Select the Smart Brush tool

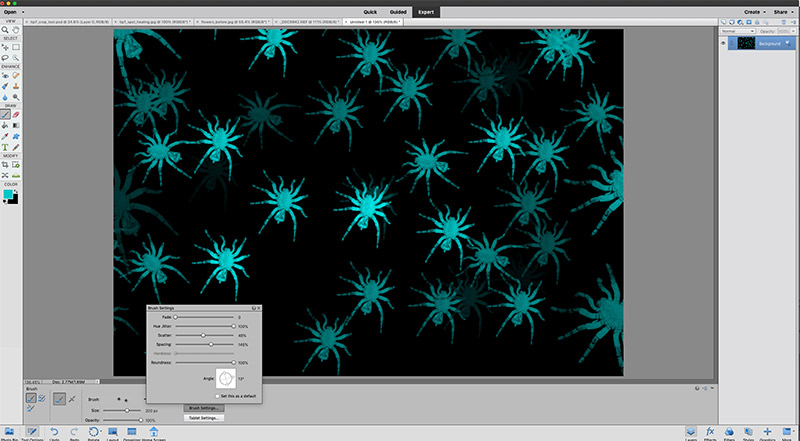(x=5, y=86)
